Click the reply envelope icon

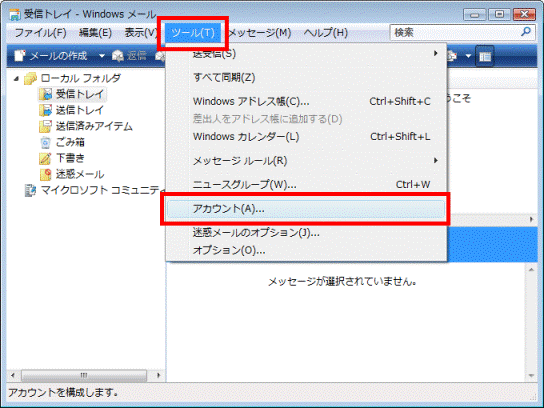118,56
